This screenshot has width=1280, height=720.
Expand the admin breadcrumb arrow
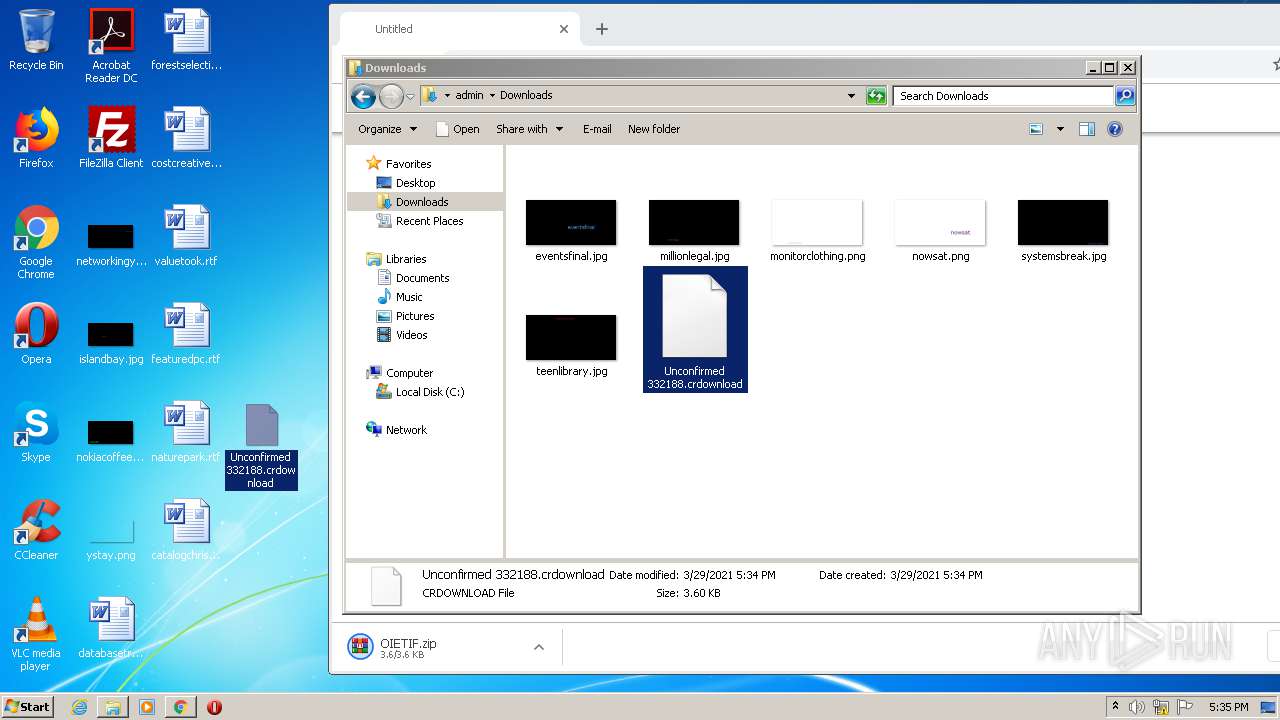point(493,96)
